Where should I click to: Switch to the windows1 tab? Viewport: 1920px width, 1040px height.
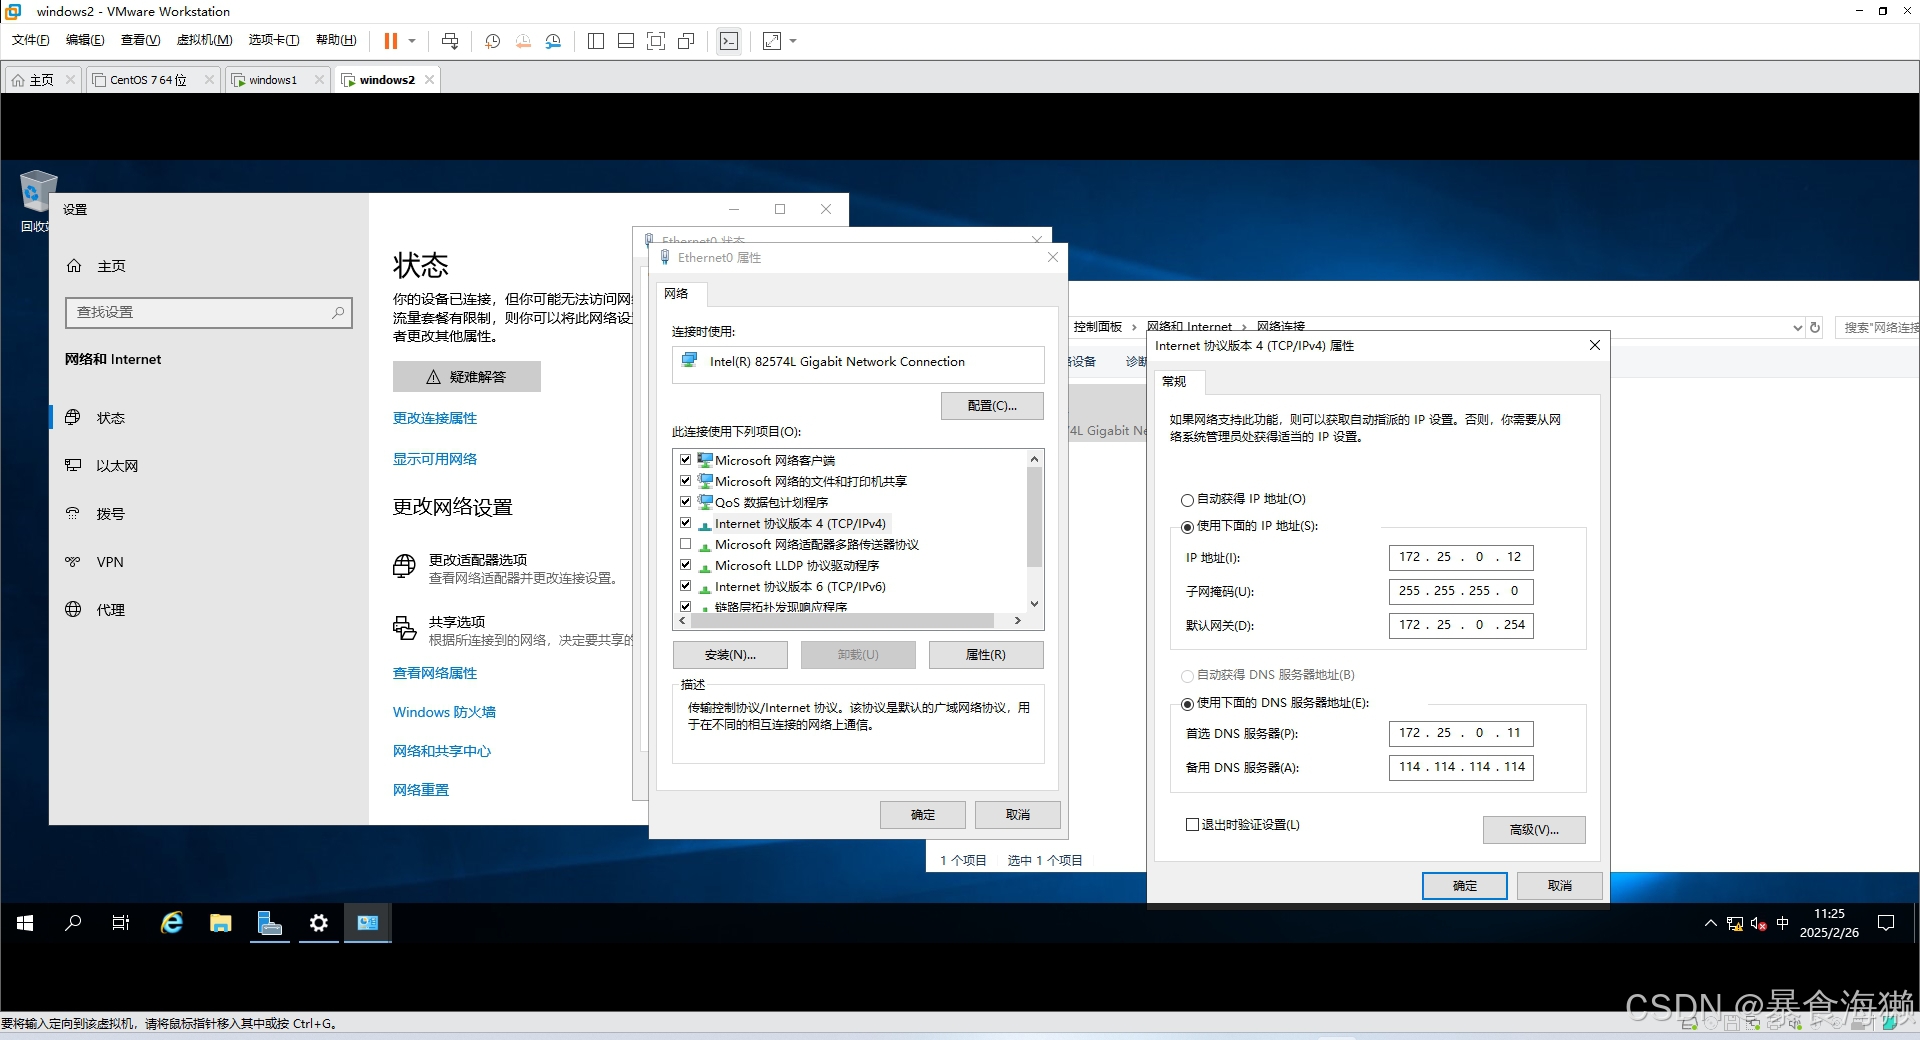pos(273,80)
